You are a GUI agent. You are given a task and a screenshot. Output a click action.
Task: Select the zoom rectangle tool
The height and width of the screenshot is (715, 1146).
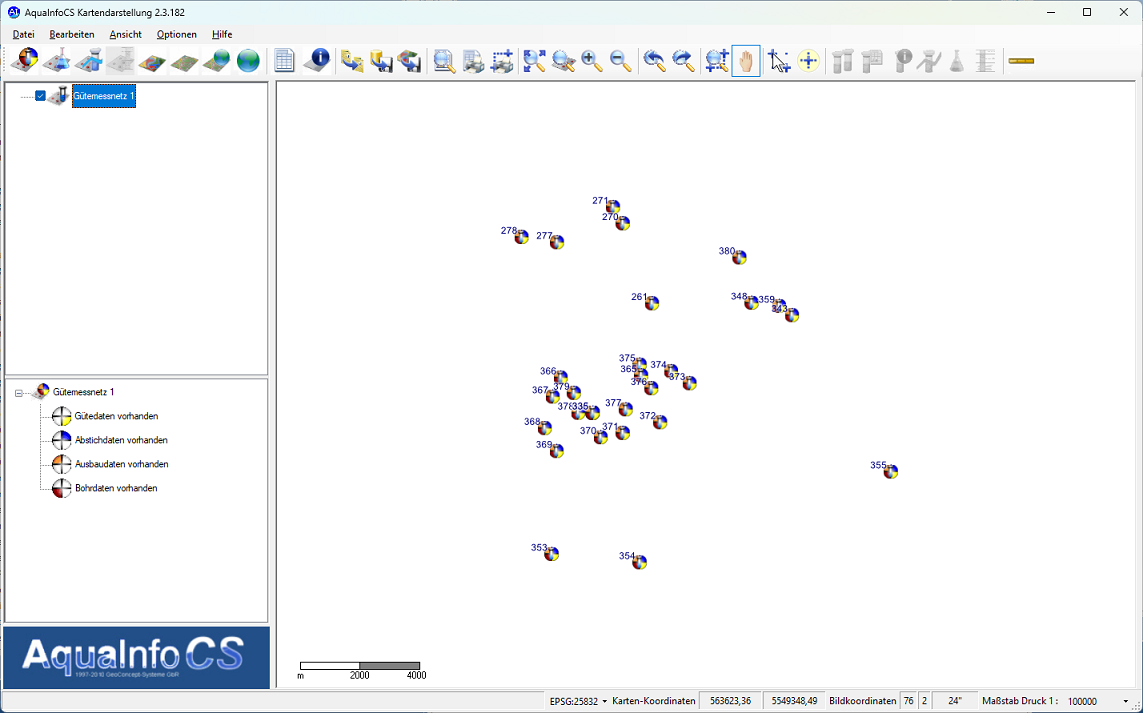(717, 61)
